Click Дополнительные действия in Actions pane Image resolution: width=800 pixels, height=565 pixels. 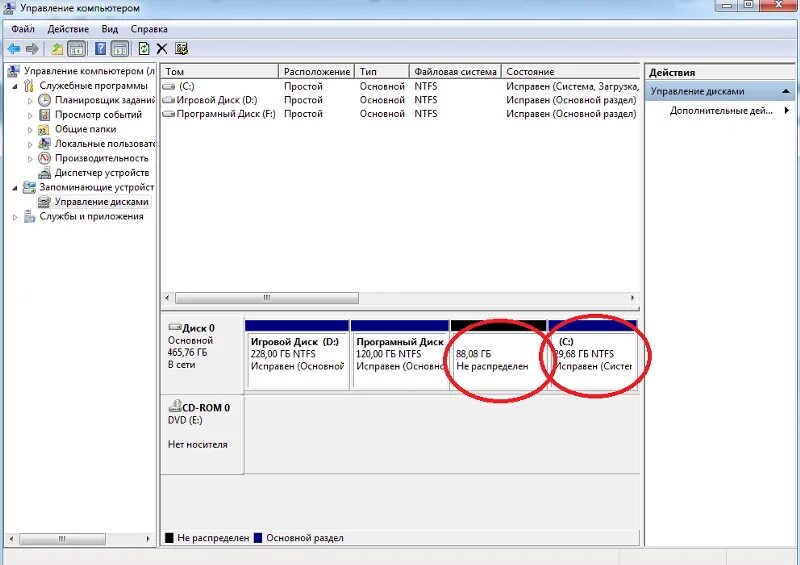[721, 111]
